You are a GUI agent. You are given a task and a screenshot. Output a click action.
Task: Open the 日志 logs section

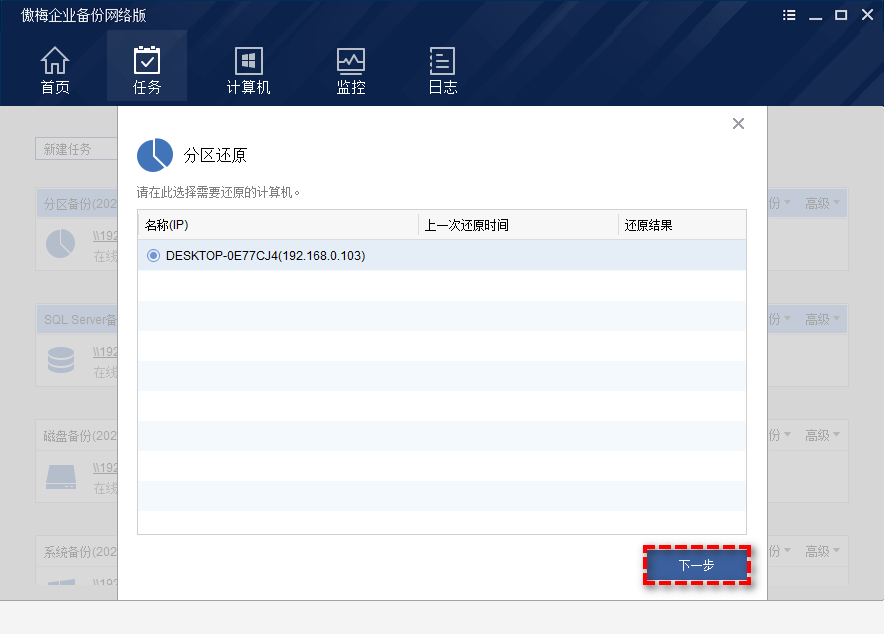pyautogui.click(x=442, y=70)
